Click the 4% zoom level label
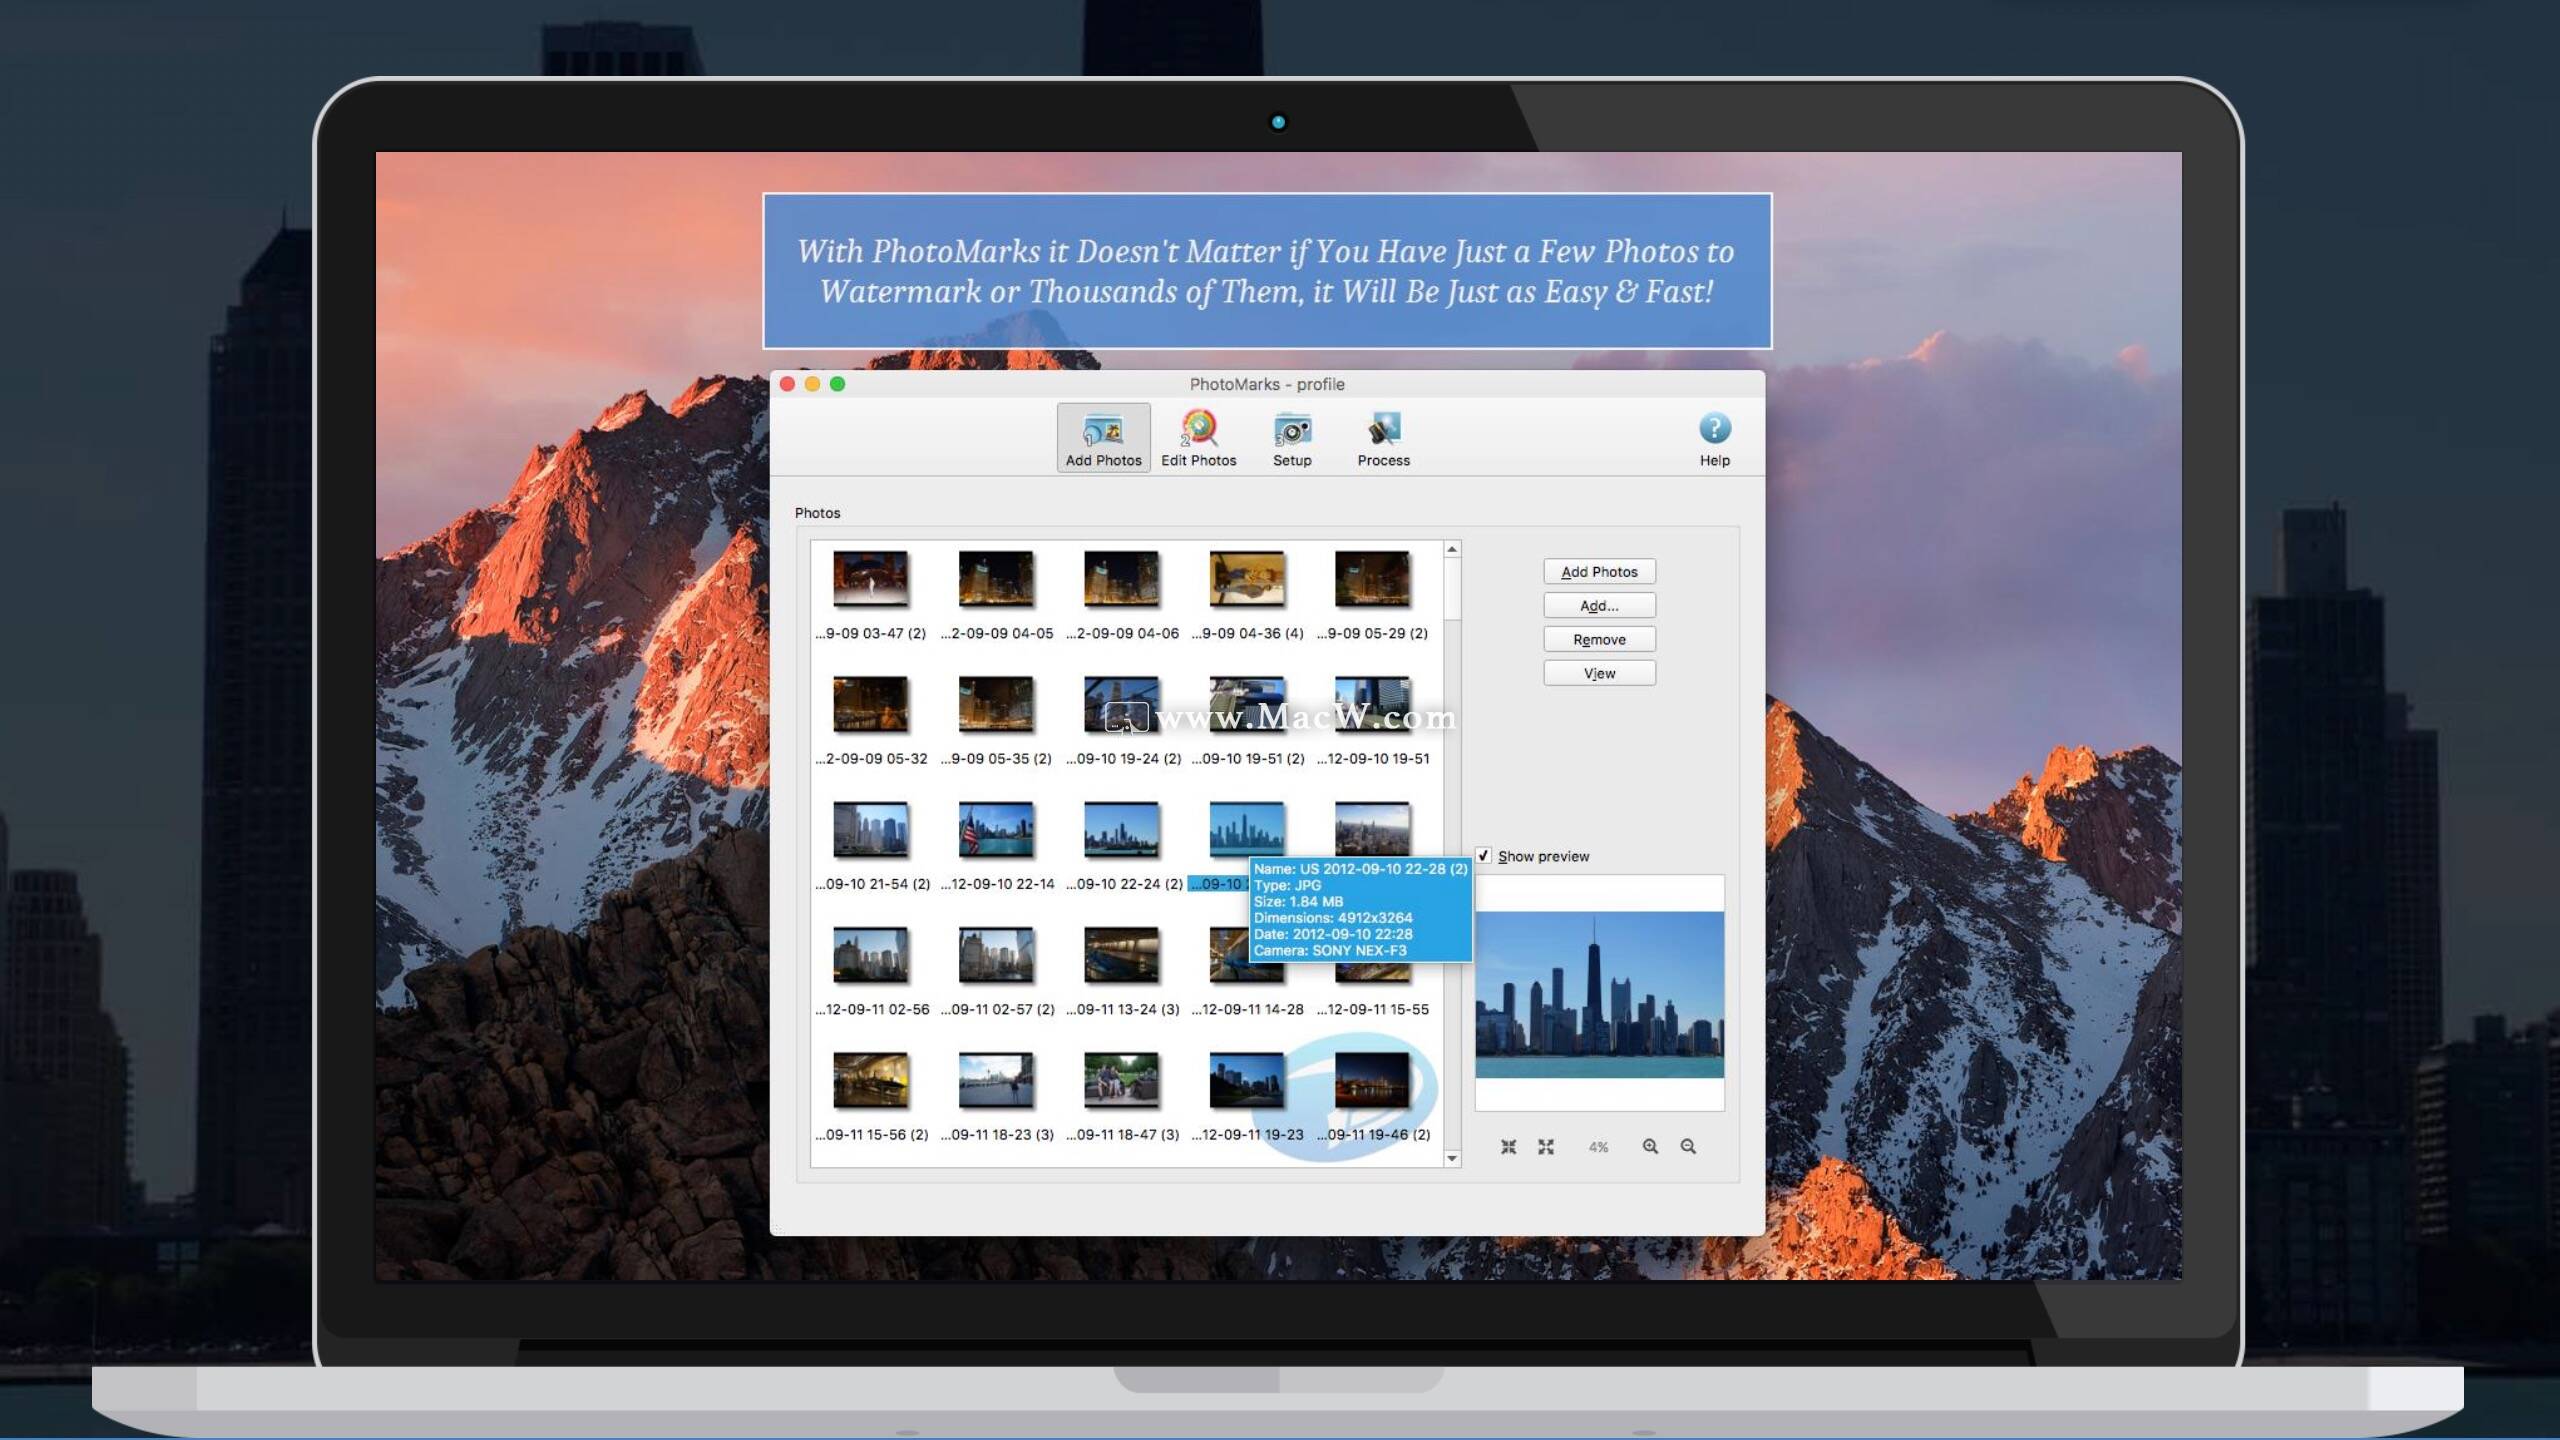This screenshot has width=2560, height=1440. click(1598, 1147)
